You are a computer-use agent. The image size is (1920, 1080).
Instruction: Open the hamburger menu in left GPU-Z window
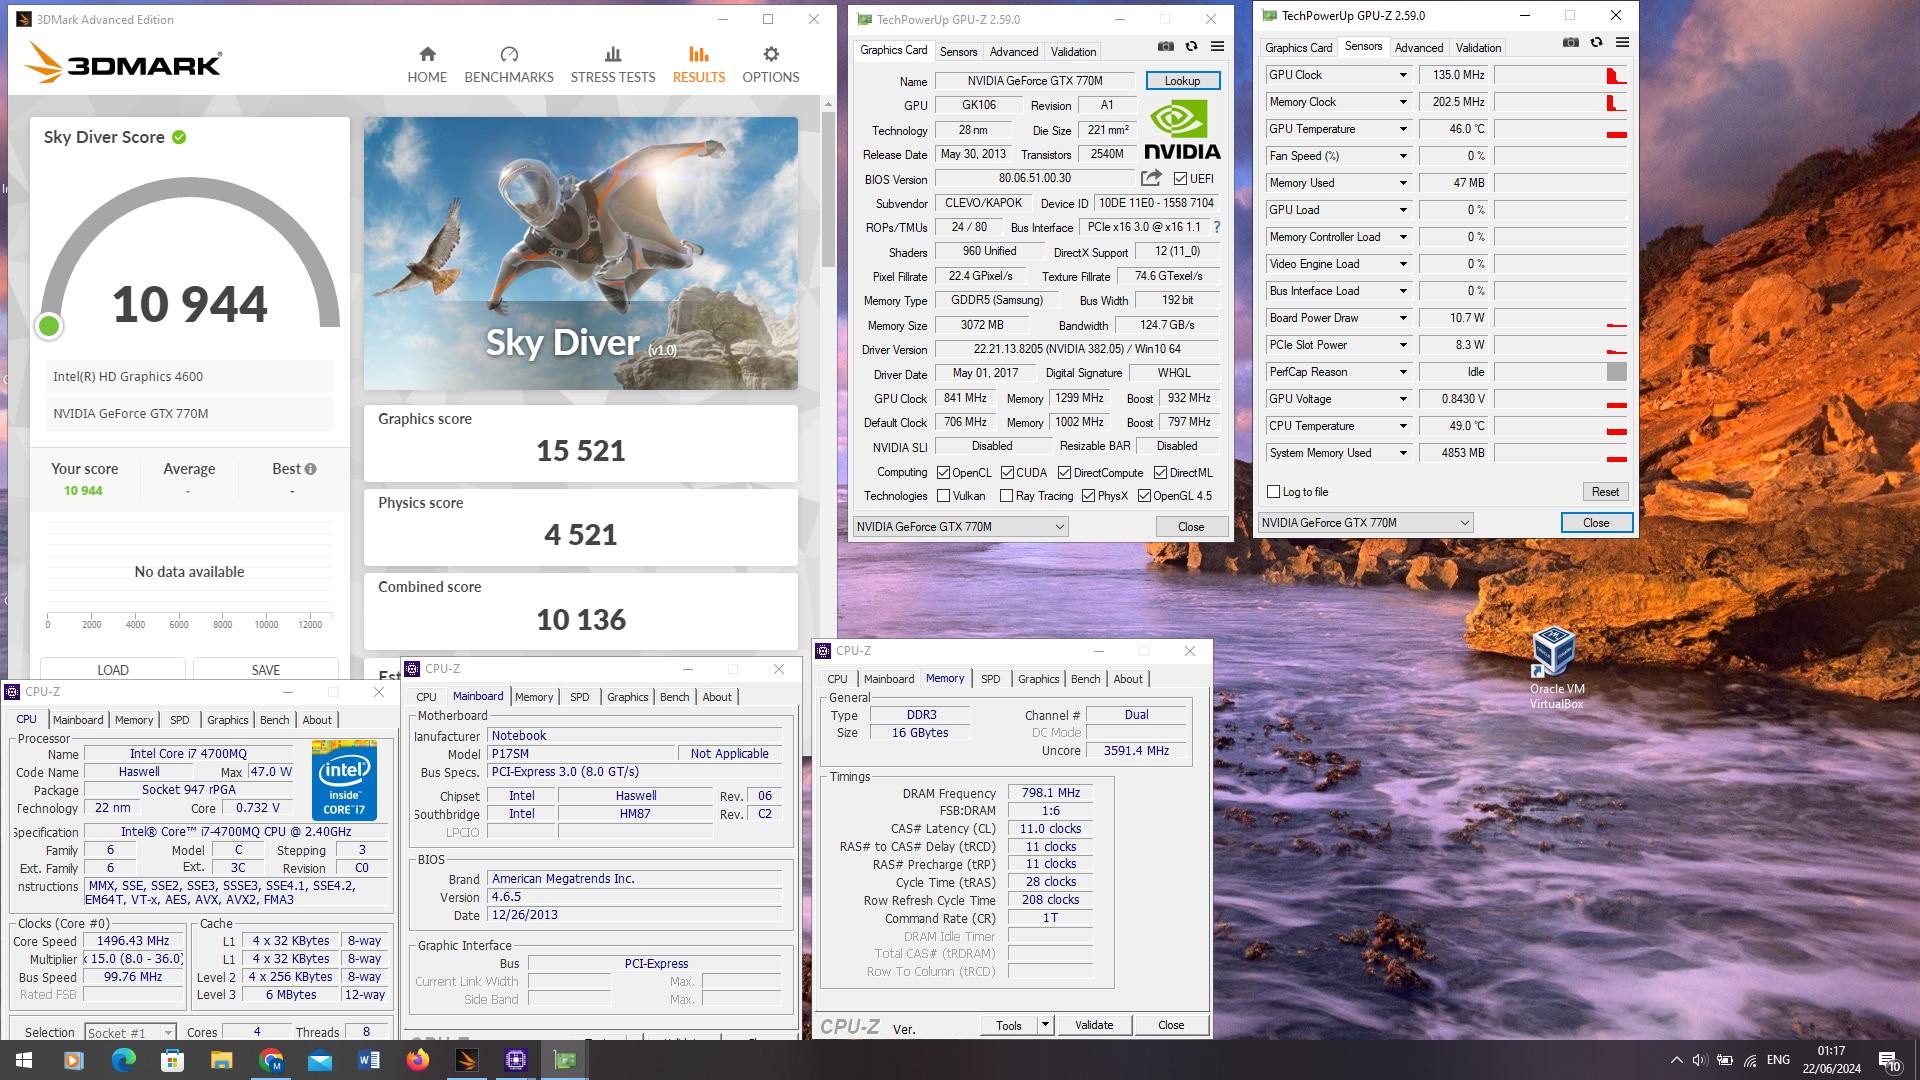coord(1217,46)
